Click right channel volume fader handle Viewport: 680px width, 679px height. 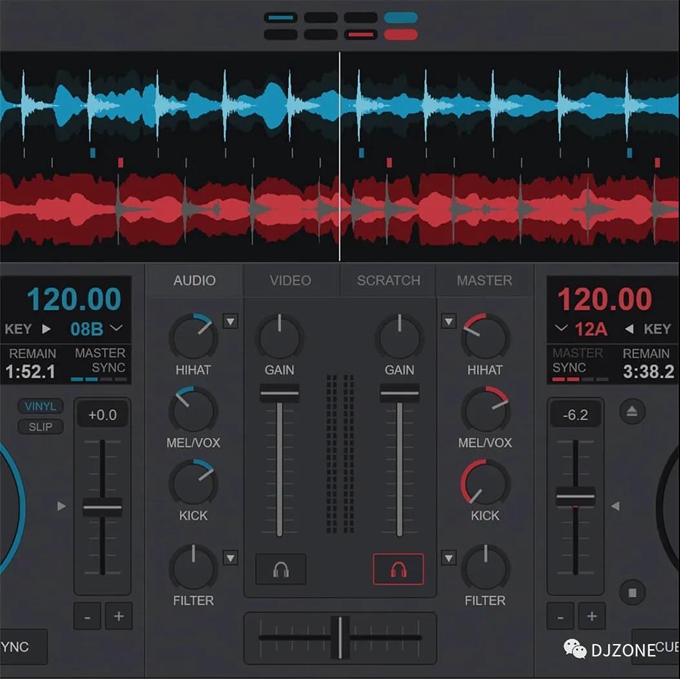399,393
